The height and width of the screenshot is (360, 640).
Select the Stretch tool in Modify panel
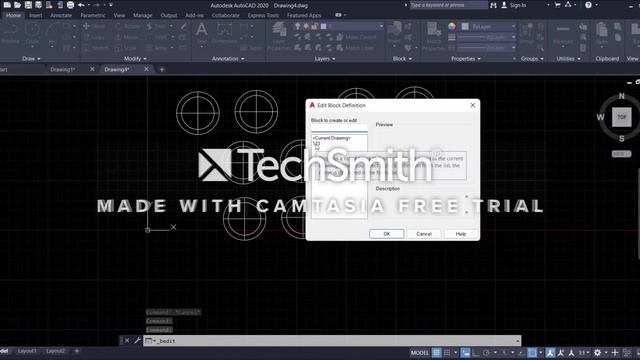(95, 48)
